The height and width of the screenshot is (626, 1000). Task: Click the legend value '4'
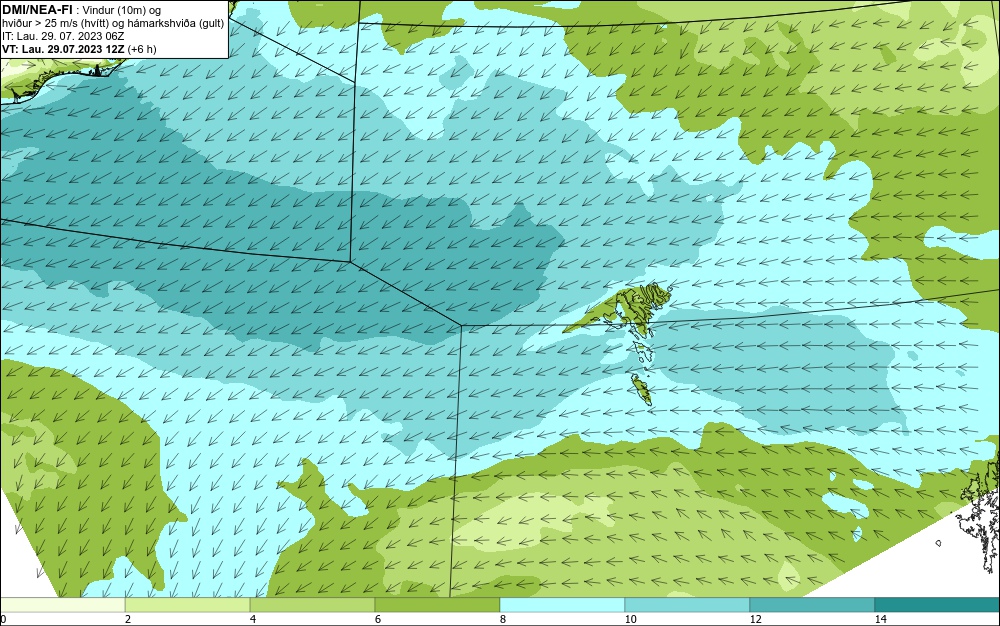(253, 619)
